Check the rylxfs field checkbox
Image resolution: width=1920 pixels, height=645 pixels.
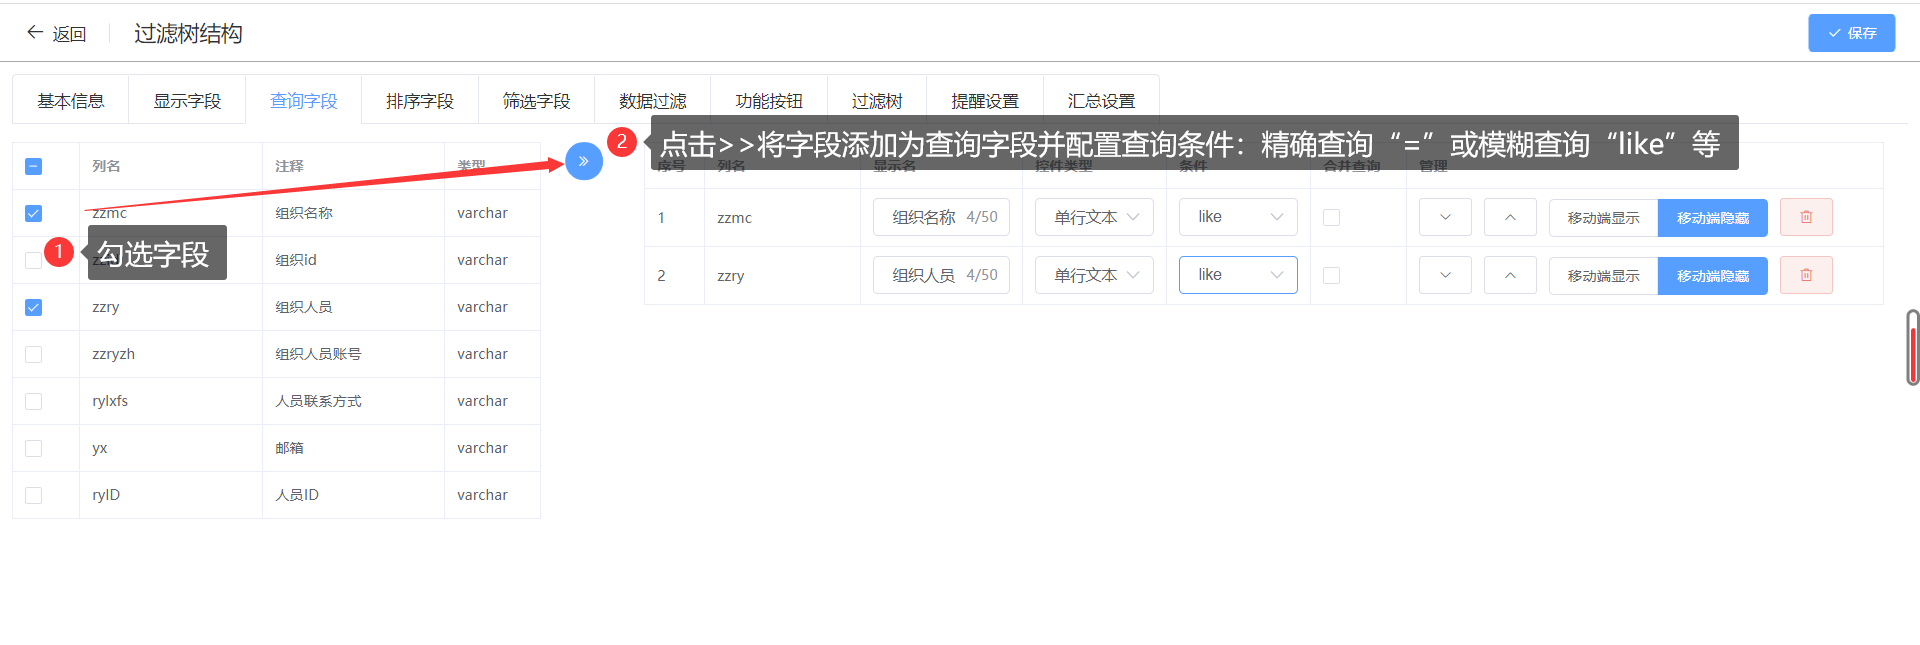tap(33, 401)
